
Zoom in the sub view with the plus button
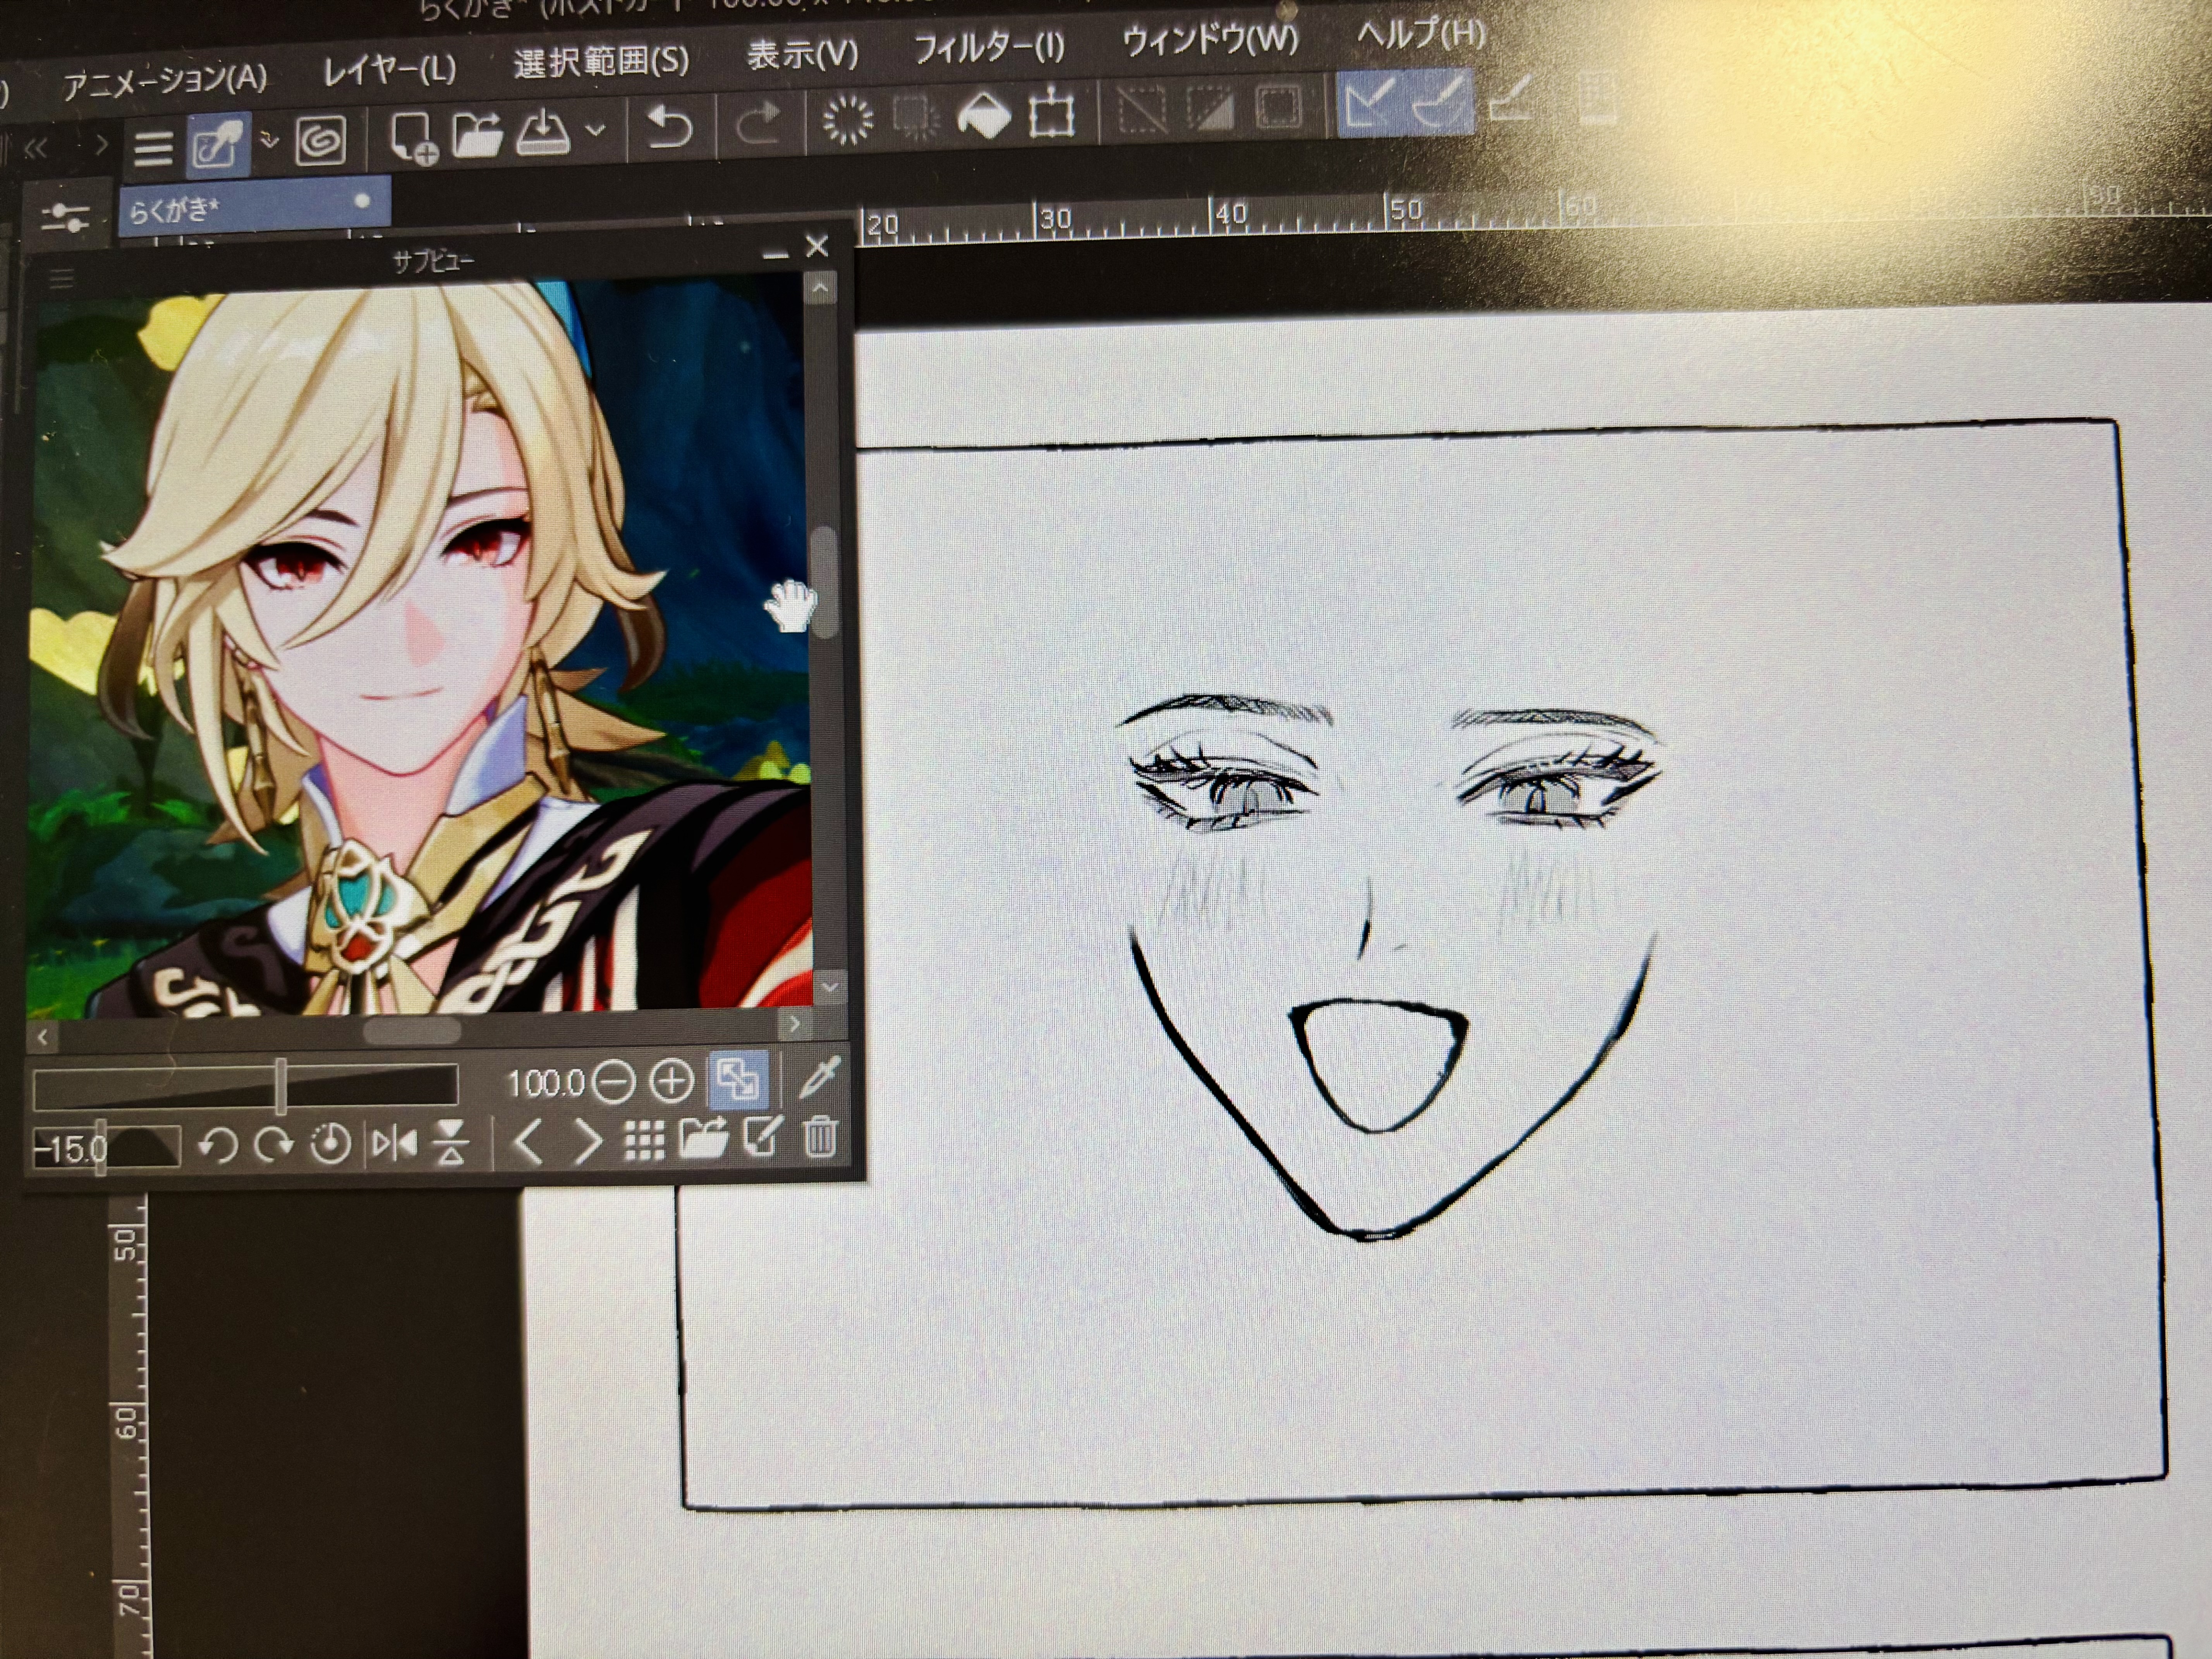[x=672, y=1081]
